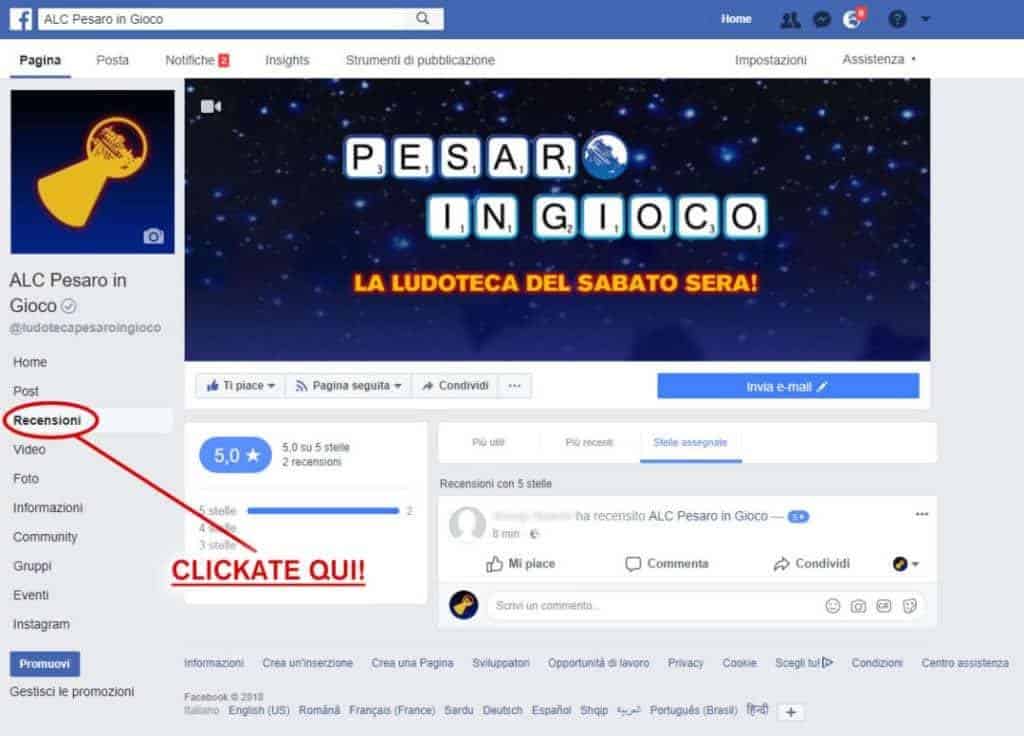1024x736 pixels.
Task: Open the emoji picker in the comment box
Action: [x=833, y=606]
